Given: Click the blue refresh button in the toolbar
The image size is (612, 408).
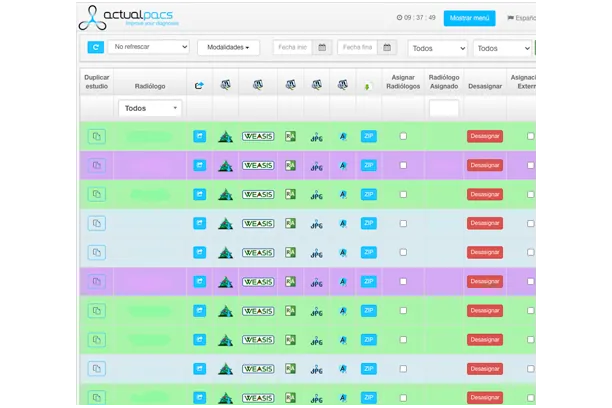Looking at the screenshot, I should pos(96,47).
